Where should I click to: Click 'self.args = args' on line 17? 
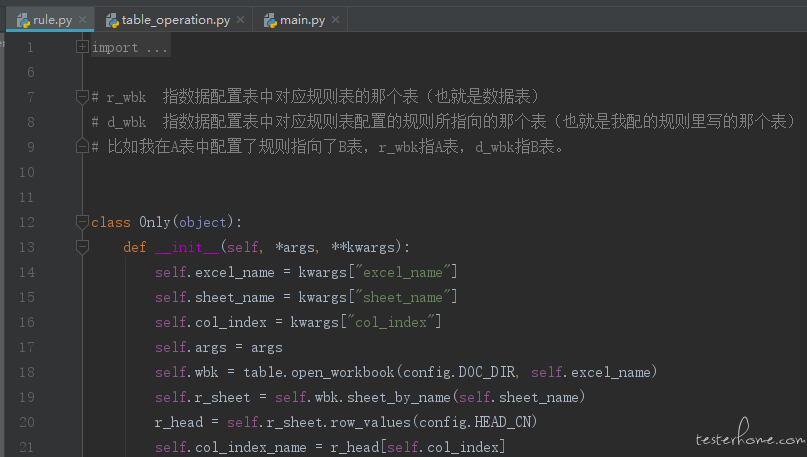tap(219, 347)
